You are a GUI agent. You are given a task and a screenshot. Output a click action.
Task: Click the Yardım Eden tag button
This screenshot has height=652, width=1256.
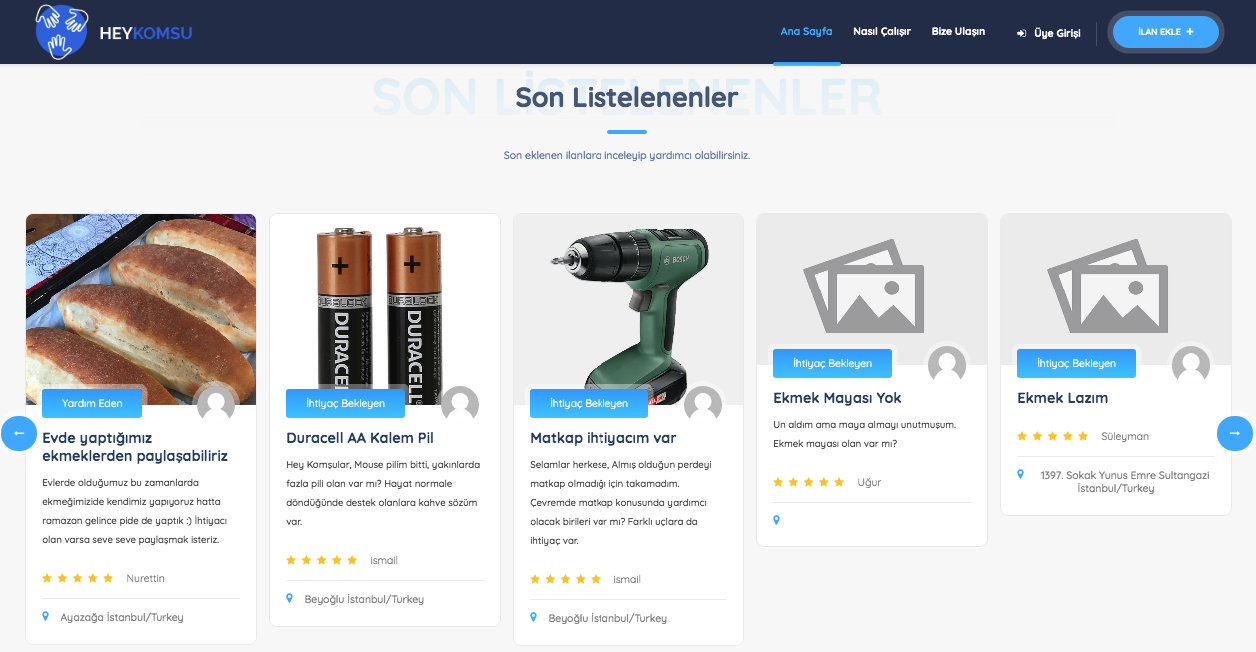click(92, 403)
